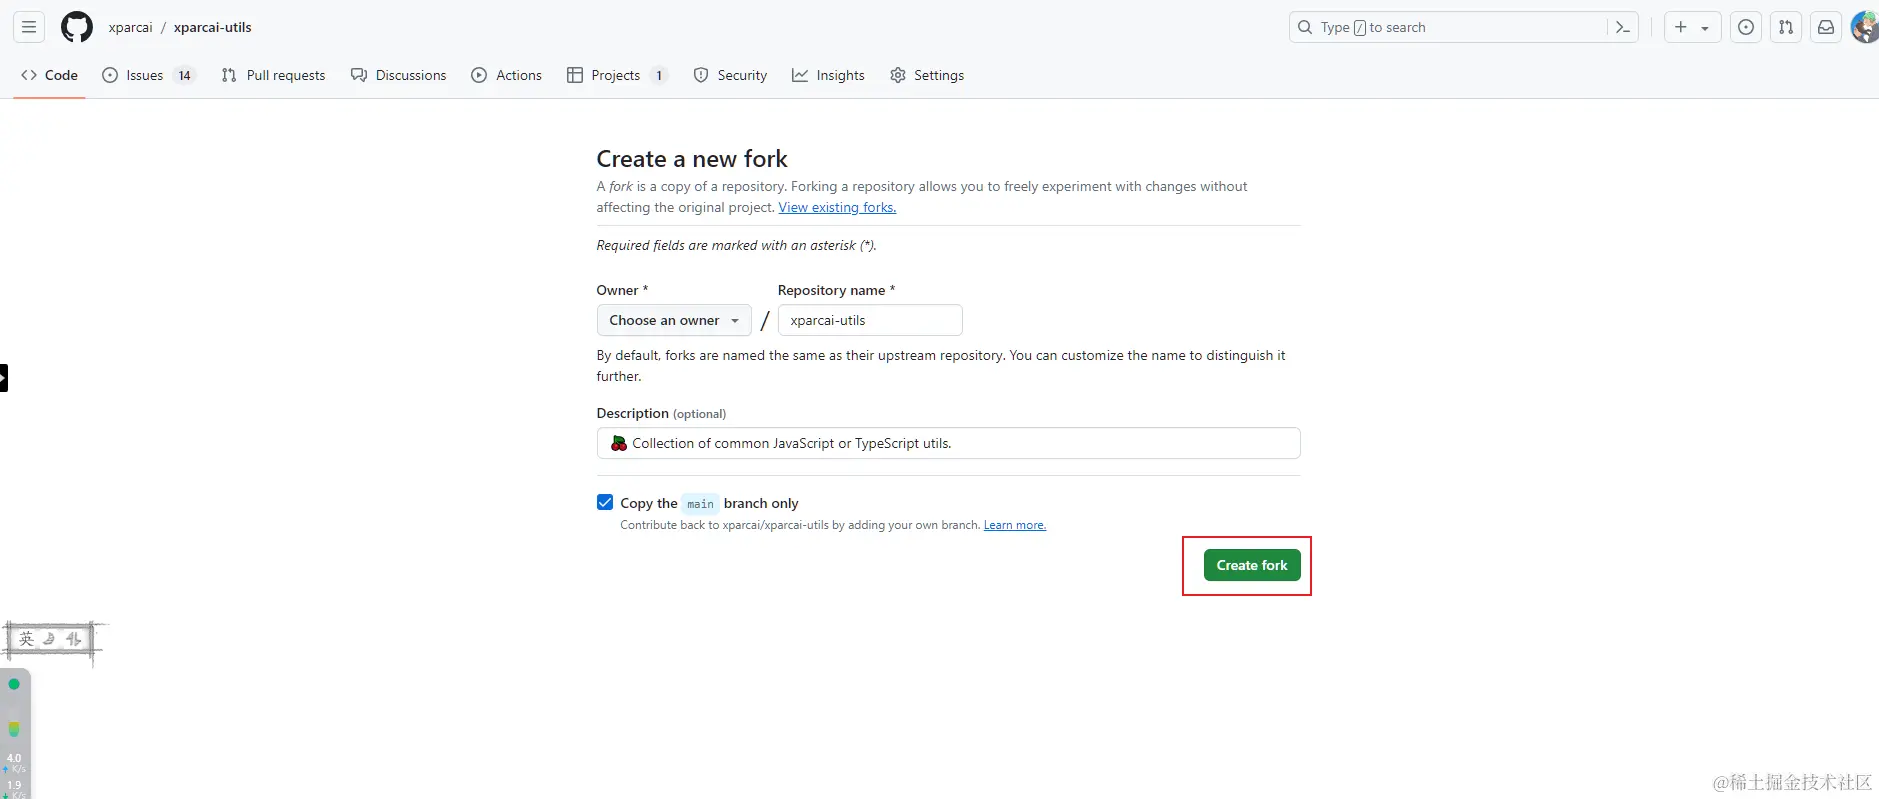Open the Issues tab
This screenshot has height=799, width=1879.
coord(148,75)
